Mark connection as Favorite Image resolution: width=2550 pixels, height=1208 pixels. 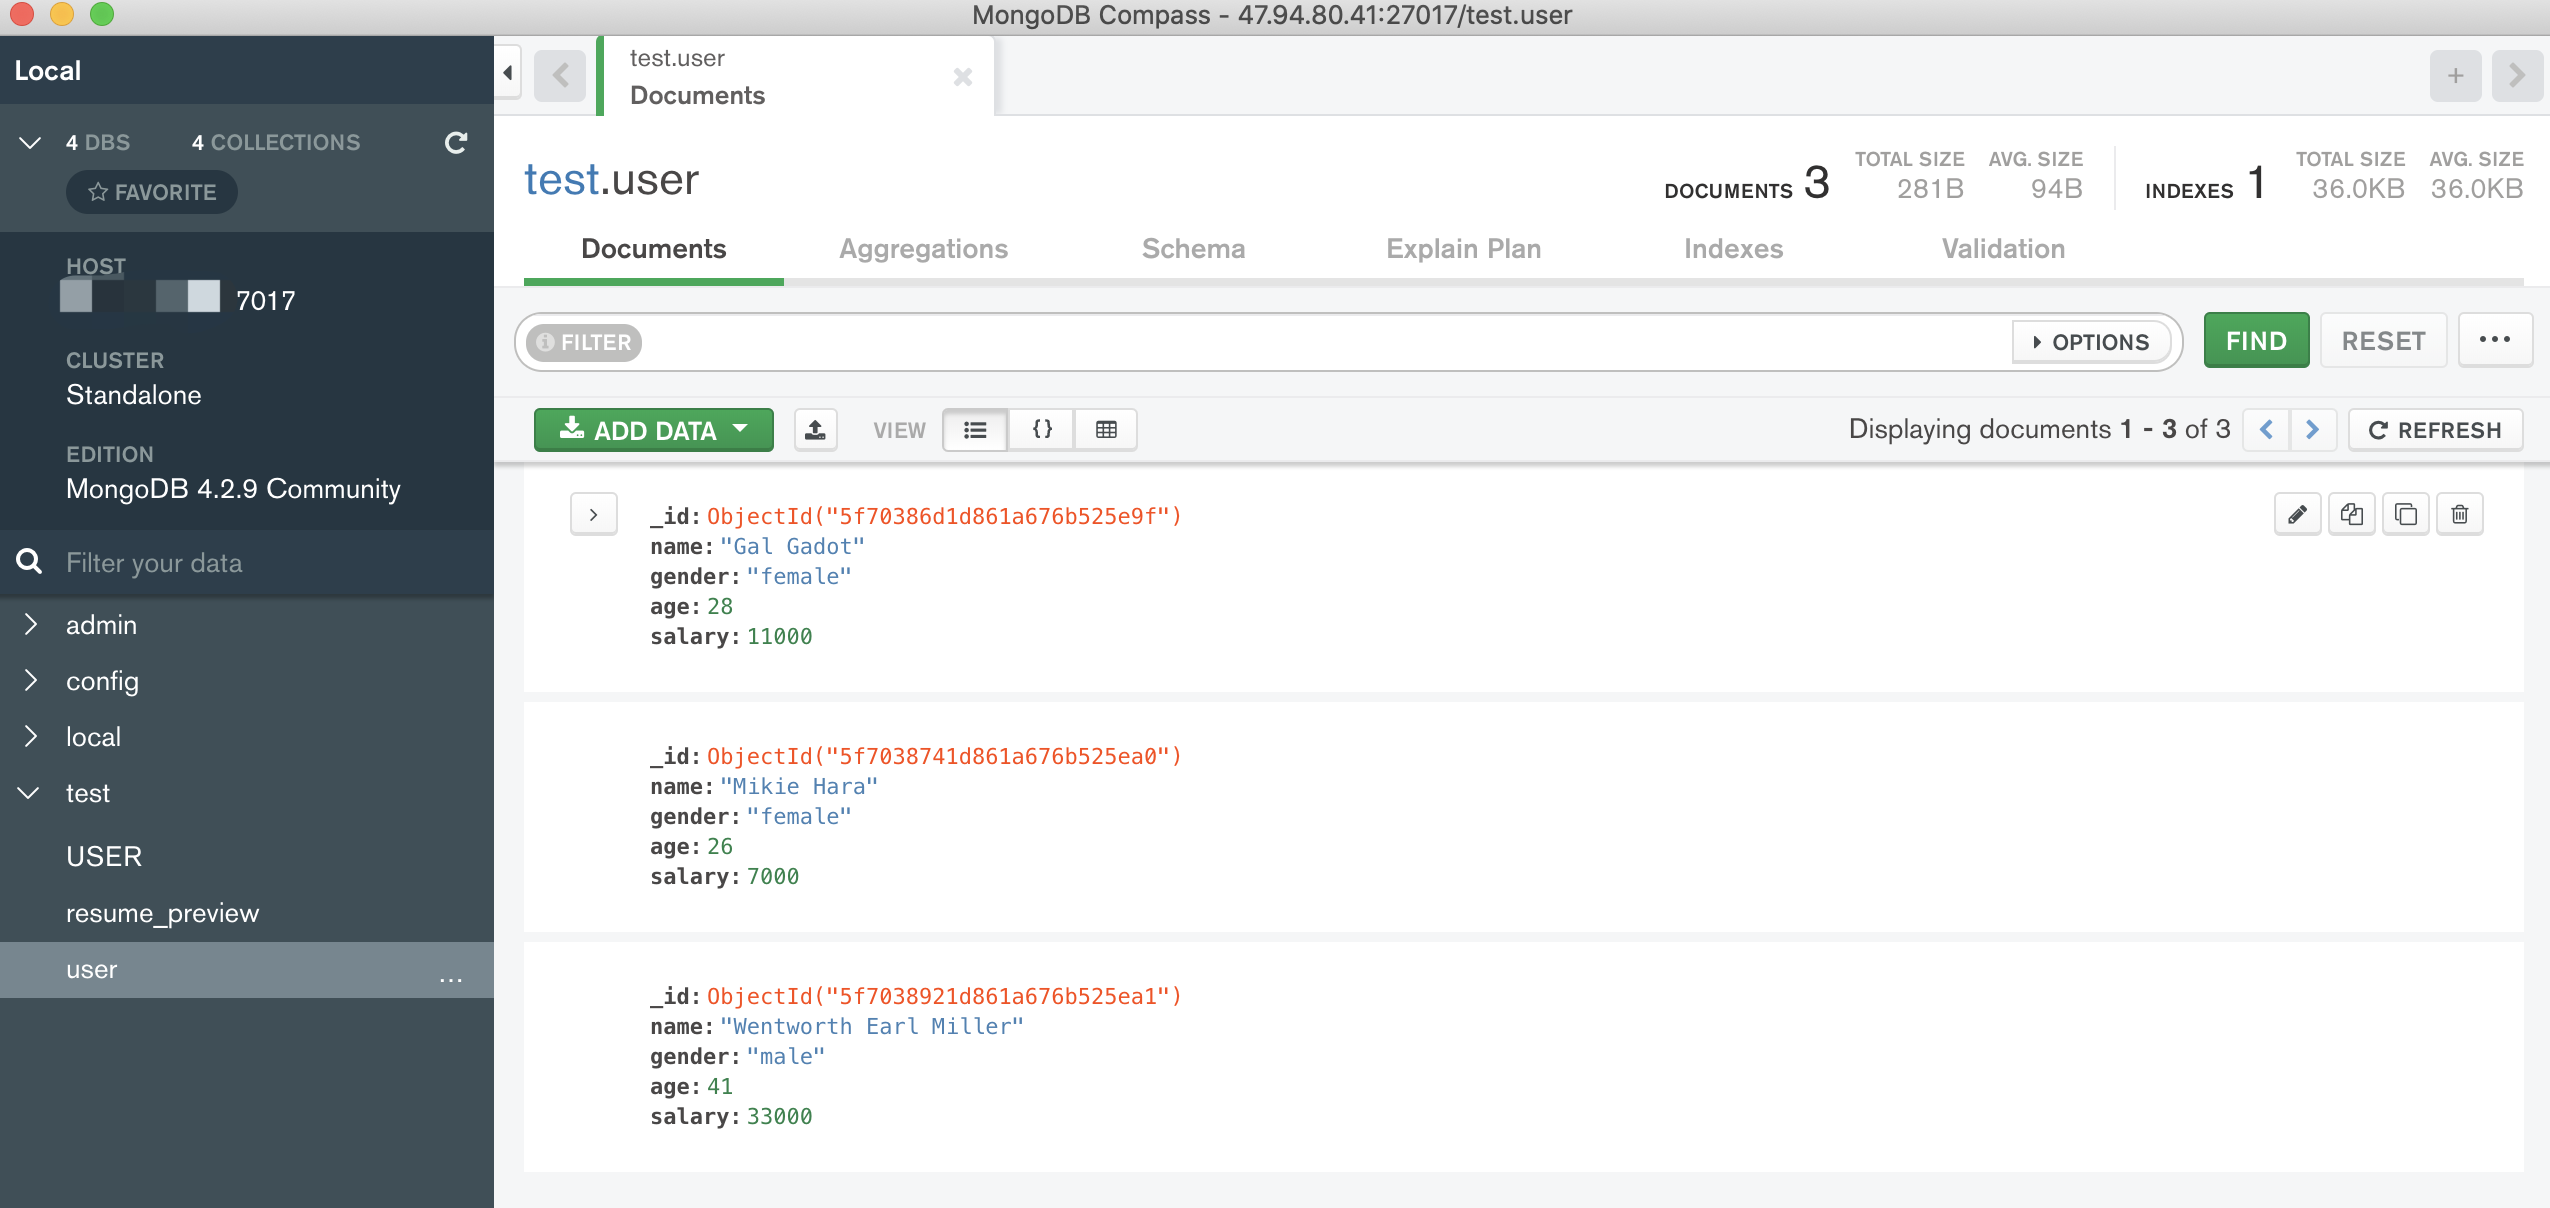pos(152,192)
